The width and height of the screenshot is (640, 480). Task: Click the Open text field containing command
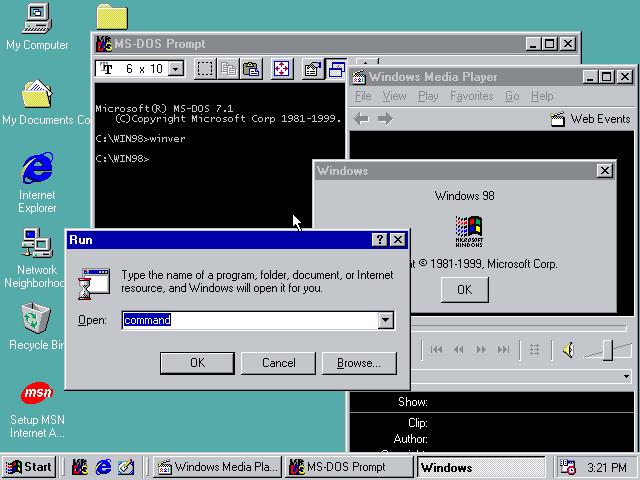pos(250,320)
